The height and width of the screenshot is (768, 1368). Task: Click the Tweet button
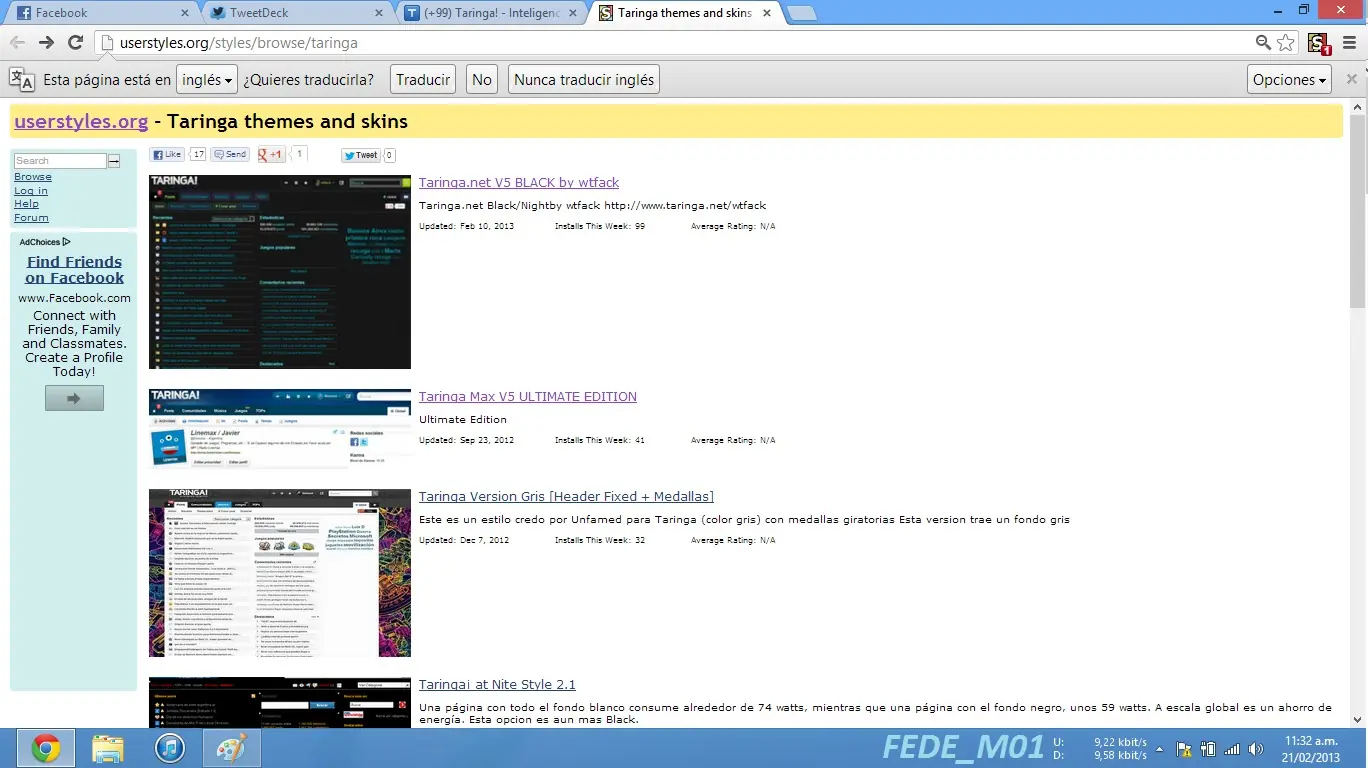(360, 155)
